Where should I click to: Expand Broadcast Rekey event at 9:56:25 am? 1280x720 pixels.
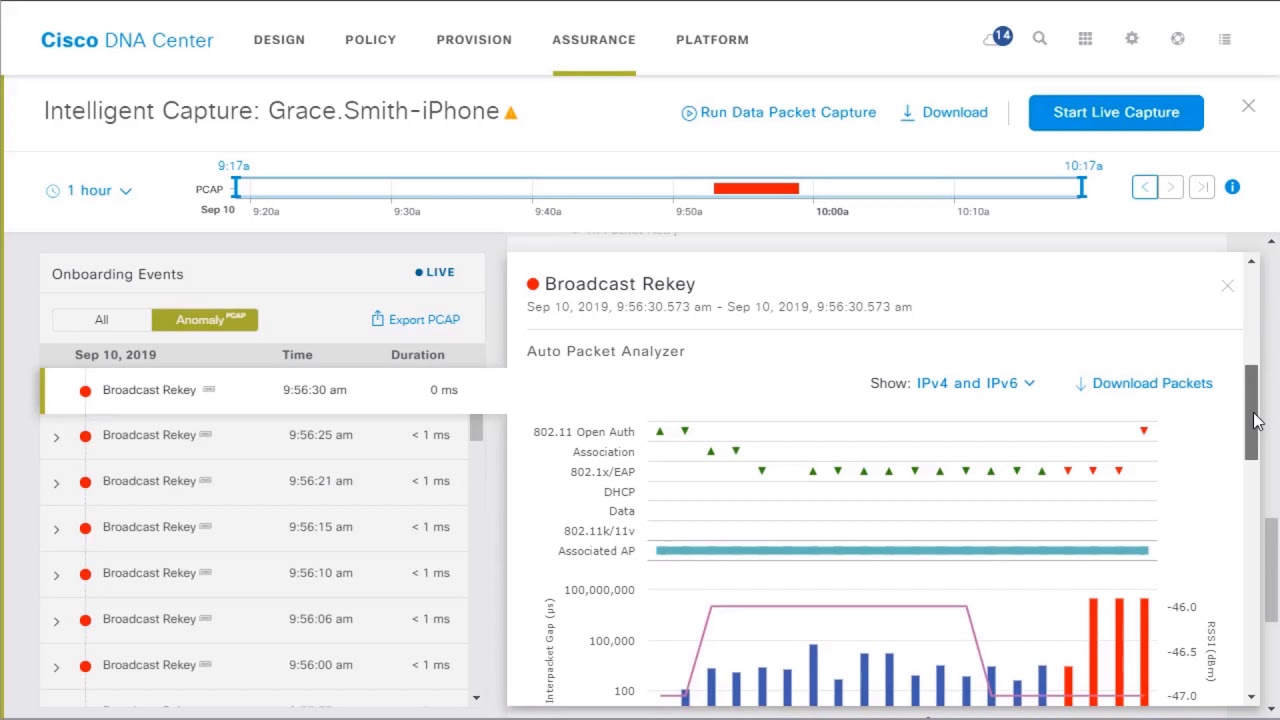[x=56, y=437]
